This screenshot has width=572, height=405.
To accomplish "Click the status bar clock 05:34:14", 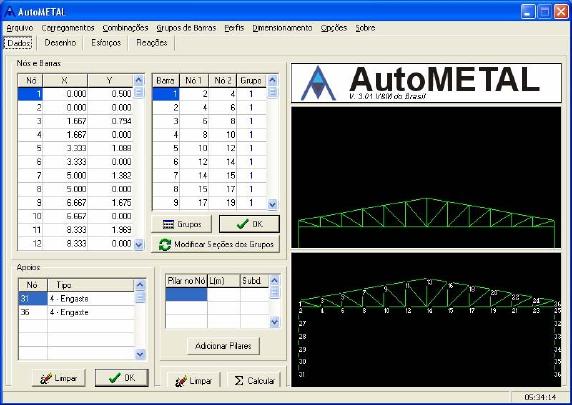I will (x=540, y=397).
